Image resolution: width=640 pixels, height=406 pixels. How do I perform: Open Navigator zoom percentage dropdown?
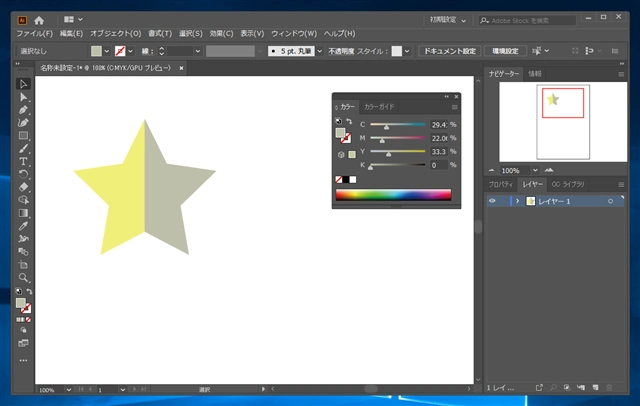pyautogui.click(x=535, y=170)
